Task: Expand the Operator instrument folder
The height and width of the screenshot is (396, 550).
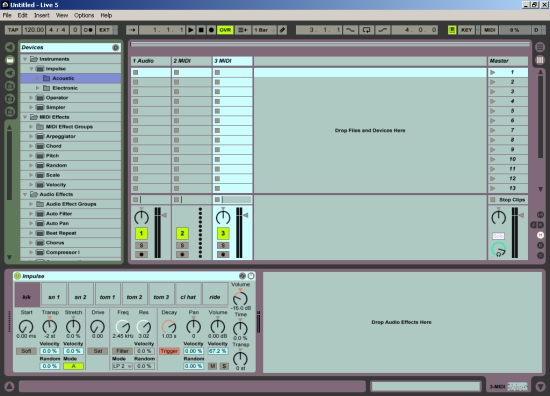Action: (x=31, y=98)
